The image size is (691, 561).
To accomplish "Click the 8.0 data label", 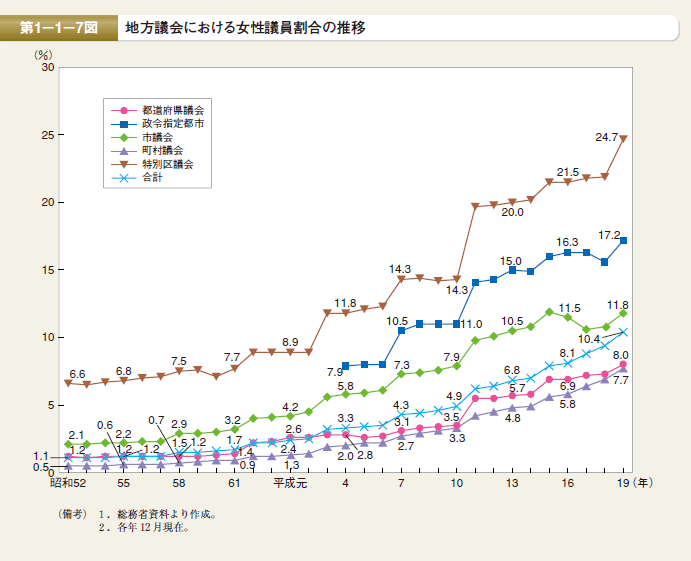I will (620, 355).
